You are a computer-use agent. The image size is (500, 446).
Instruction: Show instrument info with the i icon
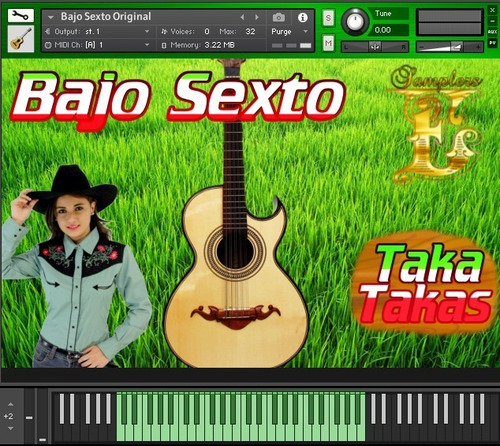coord(303,17)
